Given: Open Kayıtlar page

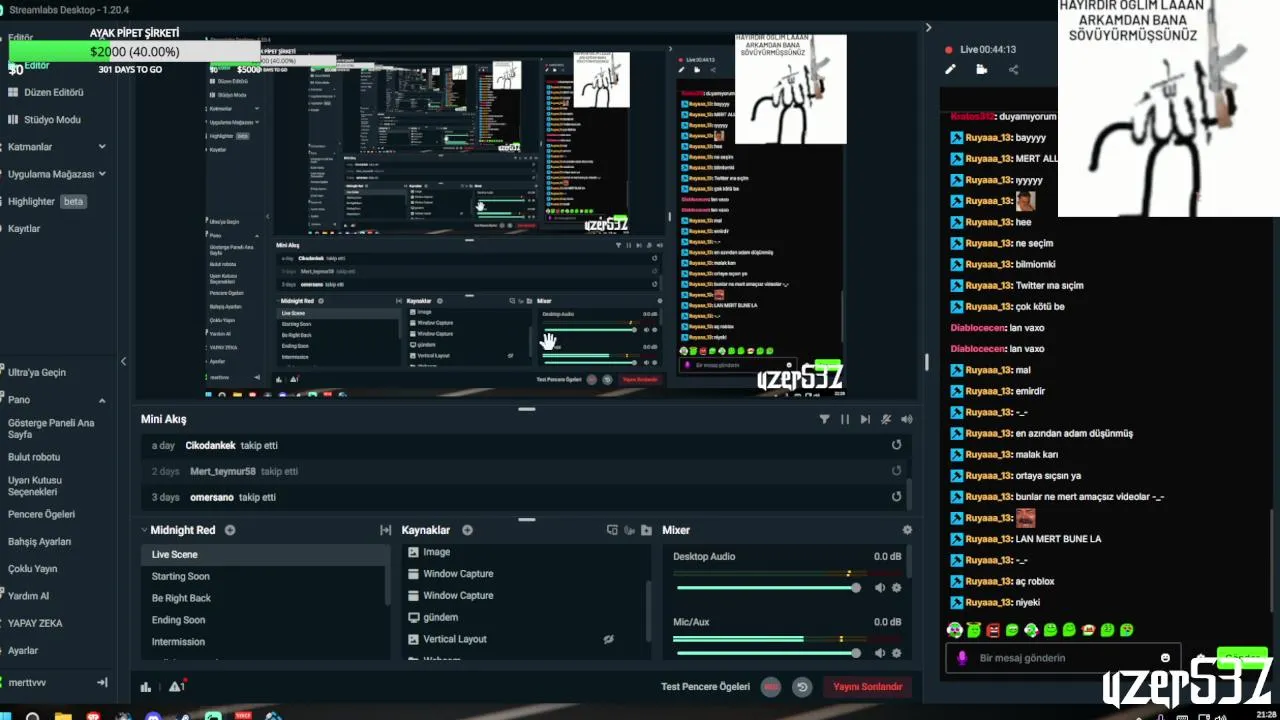Looking at the screenshot, I should [x=24, y=228].
